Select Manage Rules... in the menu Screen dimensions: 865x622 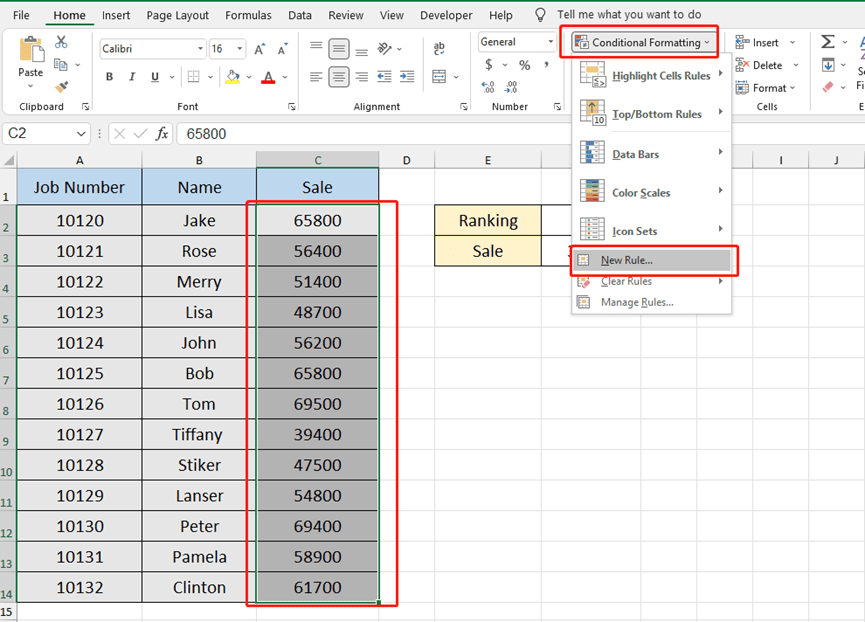tap(652, 302)
